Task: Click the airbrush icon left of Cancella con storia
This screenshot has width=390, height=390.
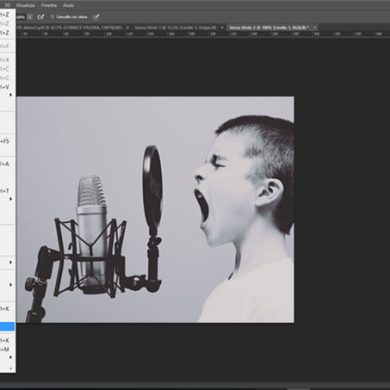Action: (x=40, y=17)
